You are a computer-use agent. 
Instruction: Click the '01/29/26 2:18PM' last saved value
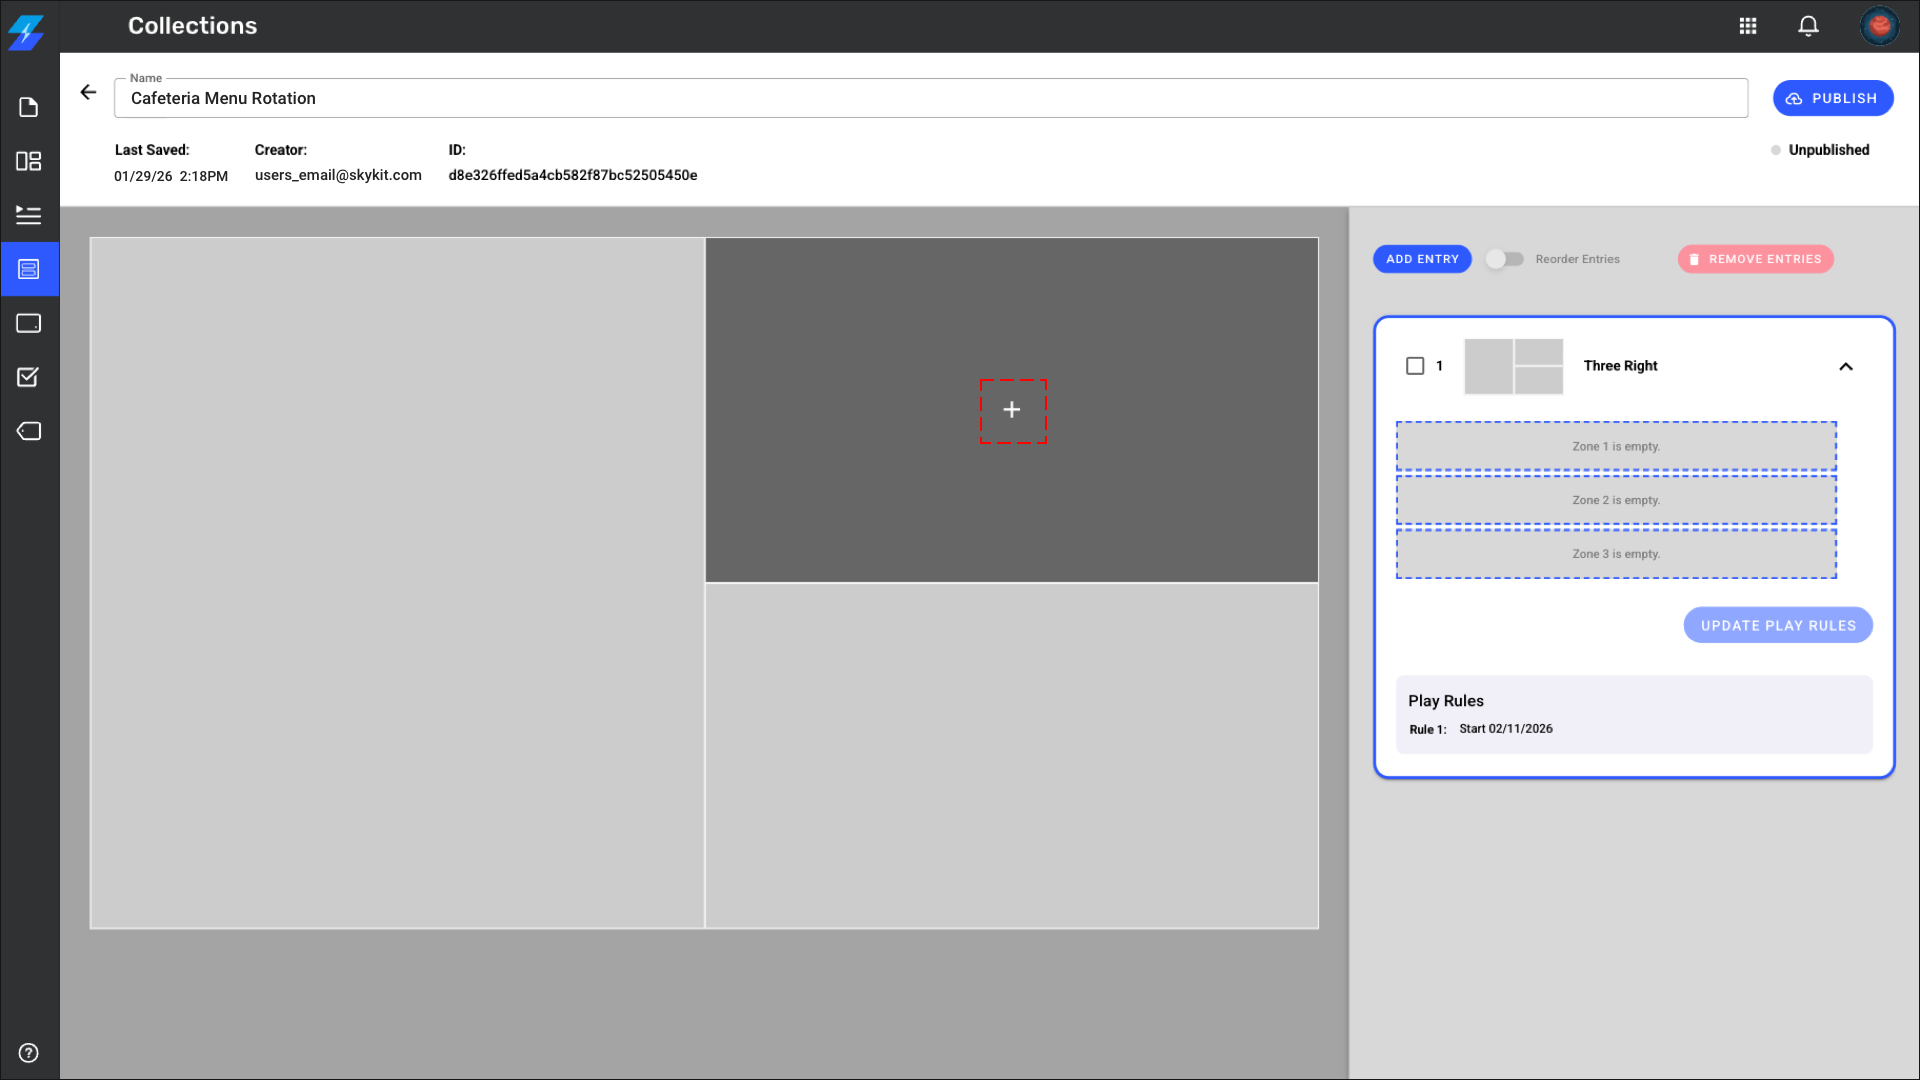pos(171,176)
